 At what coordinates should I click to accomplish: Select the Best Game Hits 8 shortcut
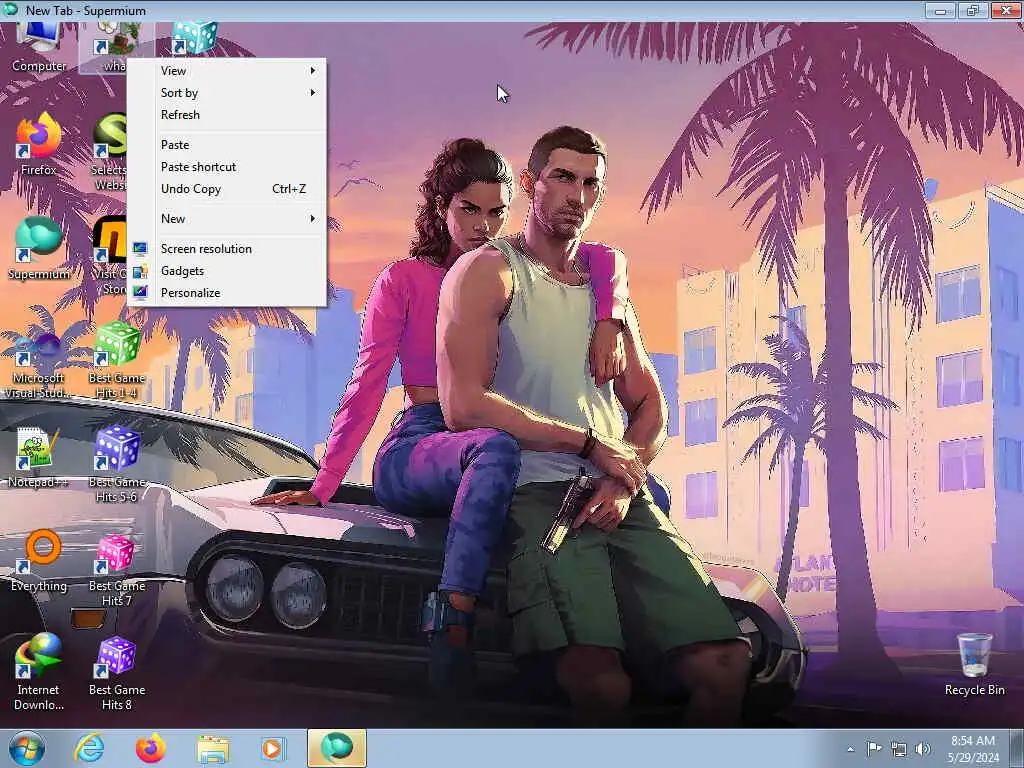click(x=117, y=673)
